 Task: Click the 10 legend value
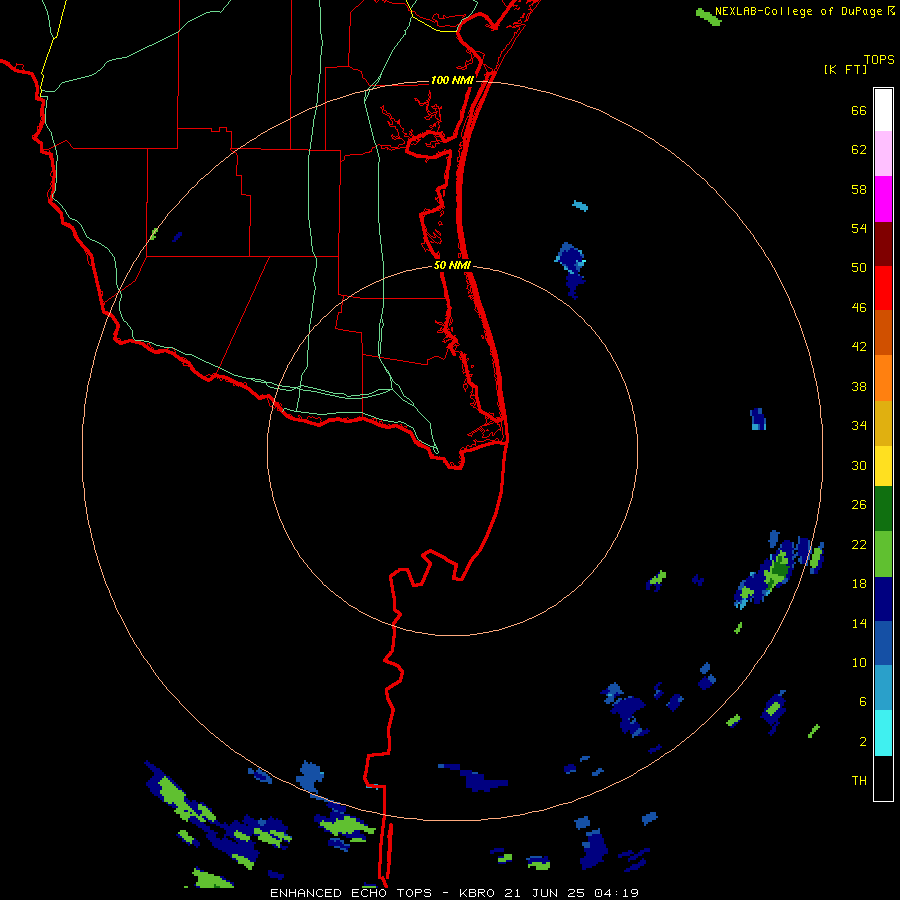tap(859, 663)
